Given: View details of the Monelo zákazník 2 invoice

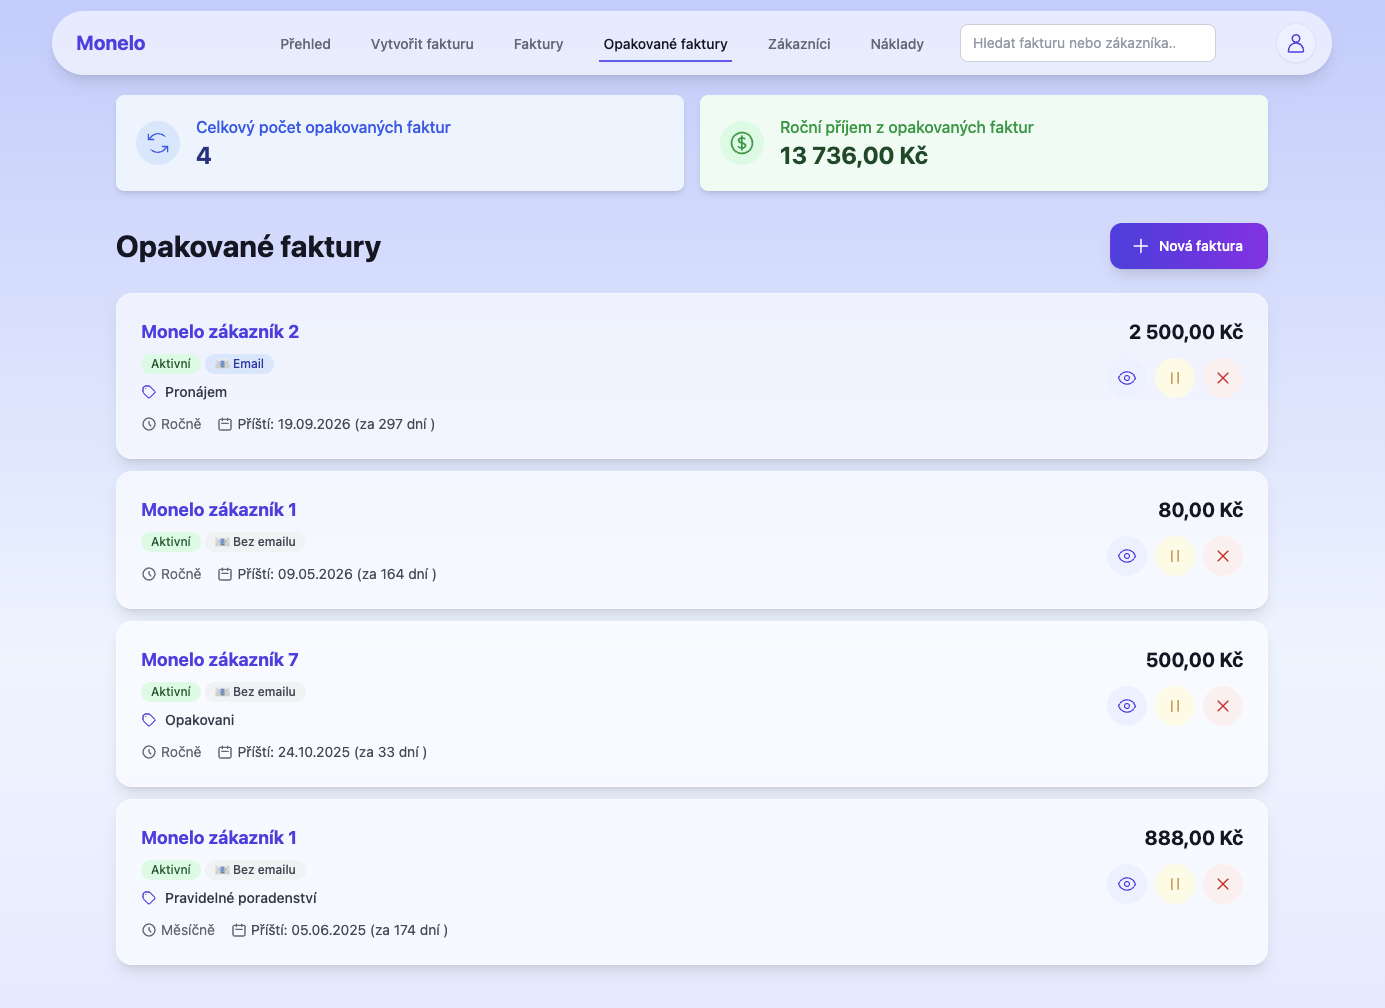Looking at the screenshot, I should 1127,378.
